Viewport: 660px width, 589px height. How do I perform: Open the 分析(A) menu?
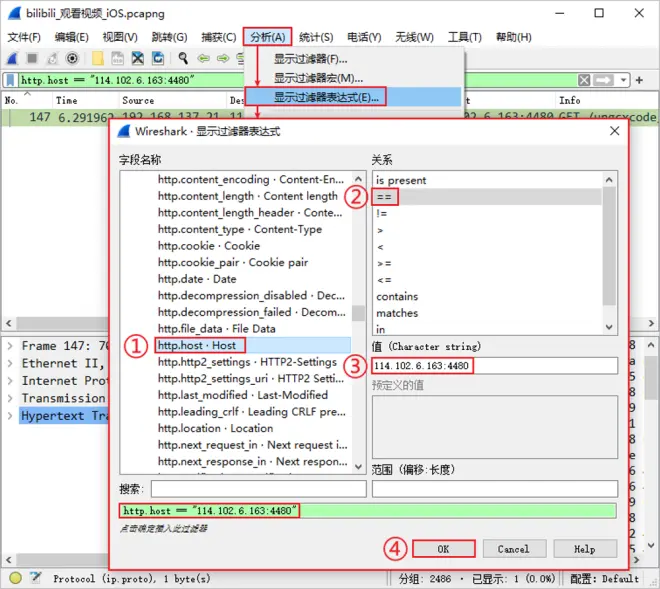[x=267, y=37]
